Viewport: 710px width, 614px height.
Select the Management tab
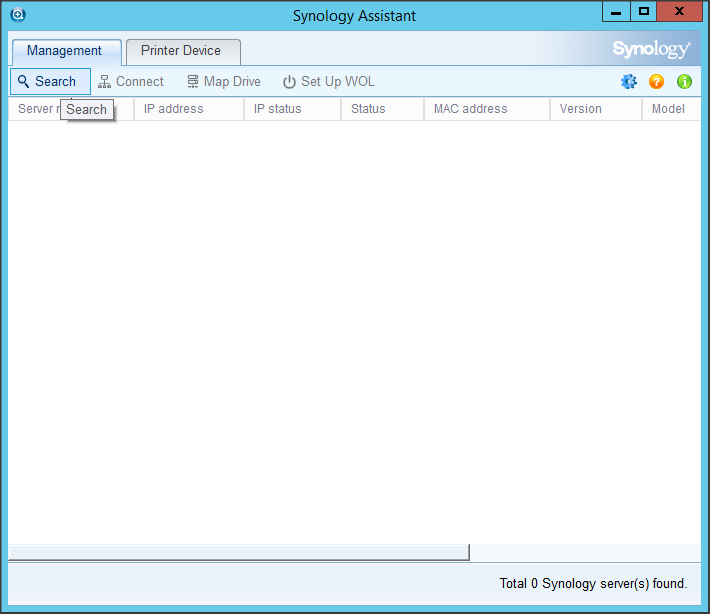tap(65, 51)
